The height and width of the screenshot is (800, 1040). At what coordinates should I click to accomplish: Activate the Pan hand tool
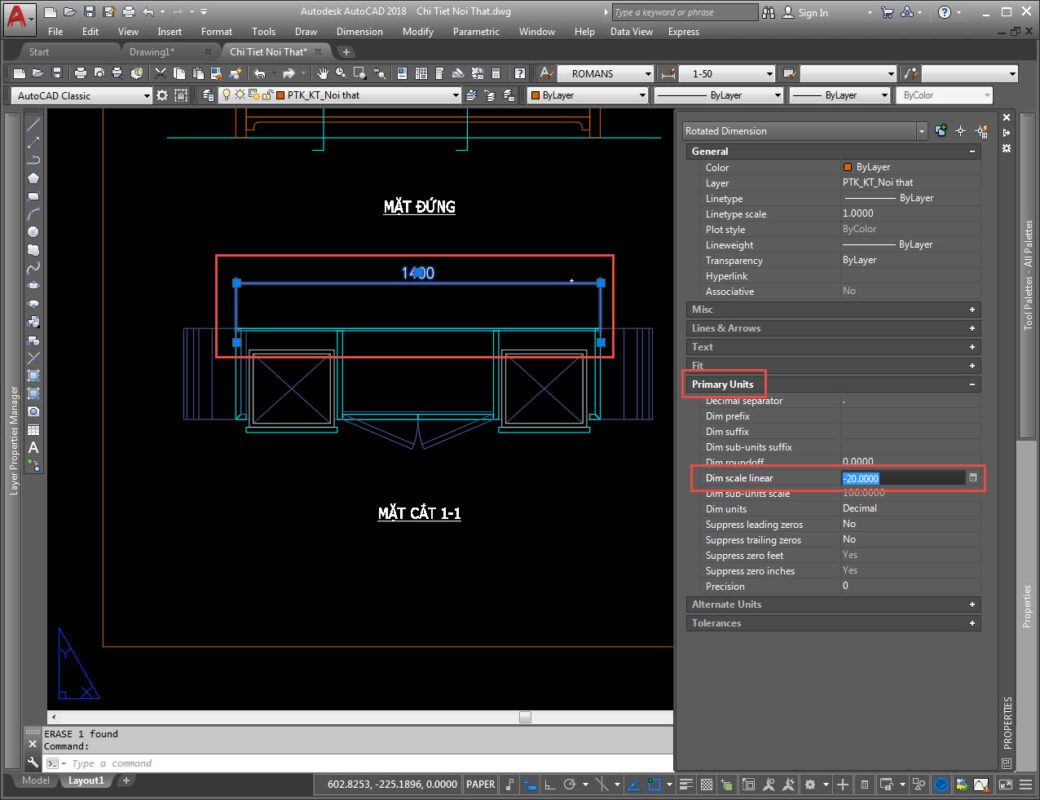(322, 74)
